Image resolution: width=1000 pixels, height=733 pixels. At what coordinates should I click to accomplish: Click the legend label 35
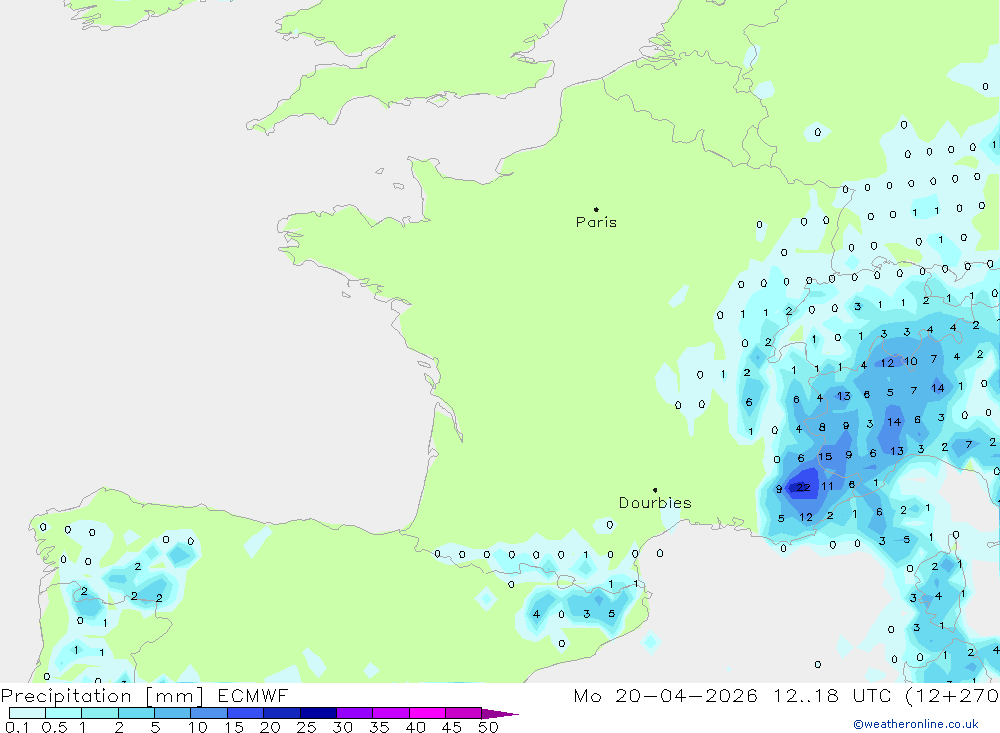click(x=379, y=727)
